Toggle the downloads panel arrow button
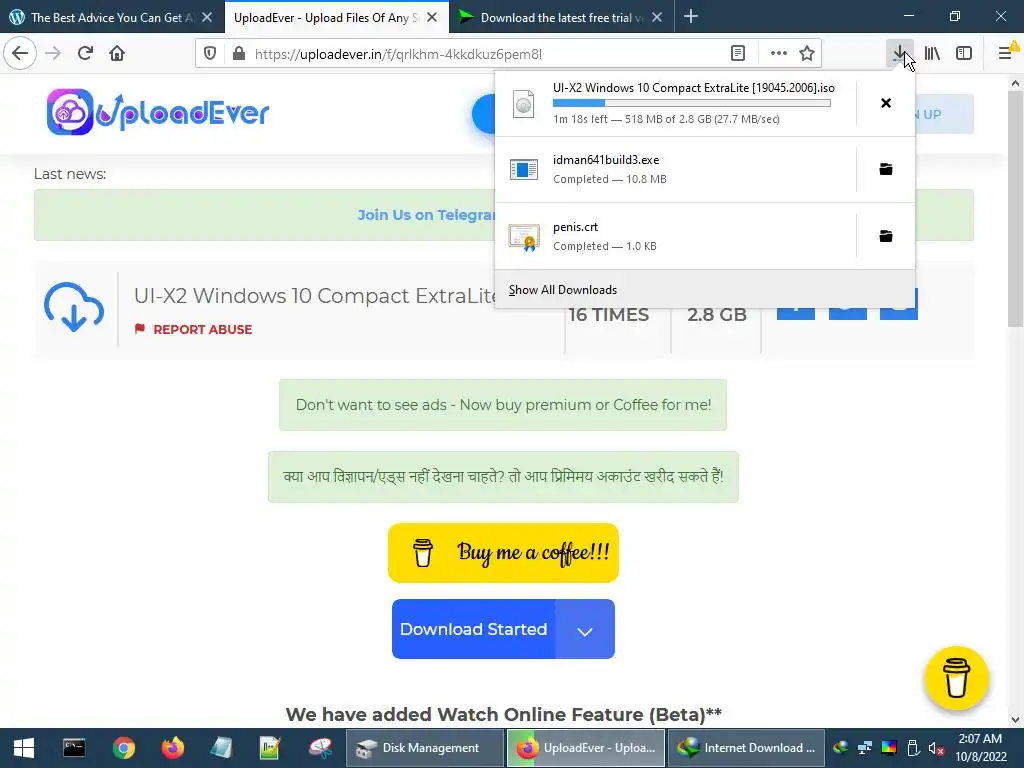Viewport: 1024px width, 768px height. coord(899,54)
